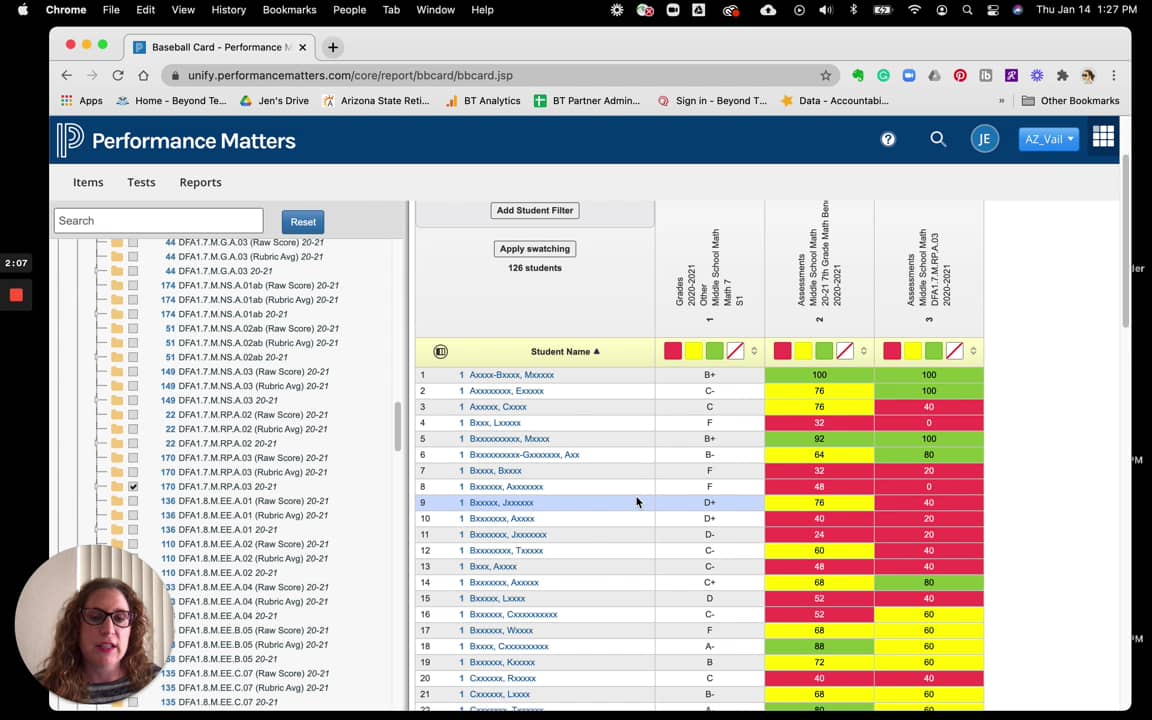Click the search magnifier in header
The width and height of the screenshot is (1152, 720).
938,139
